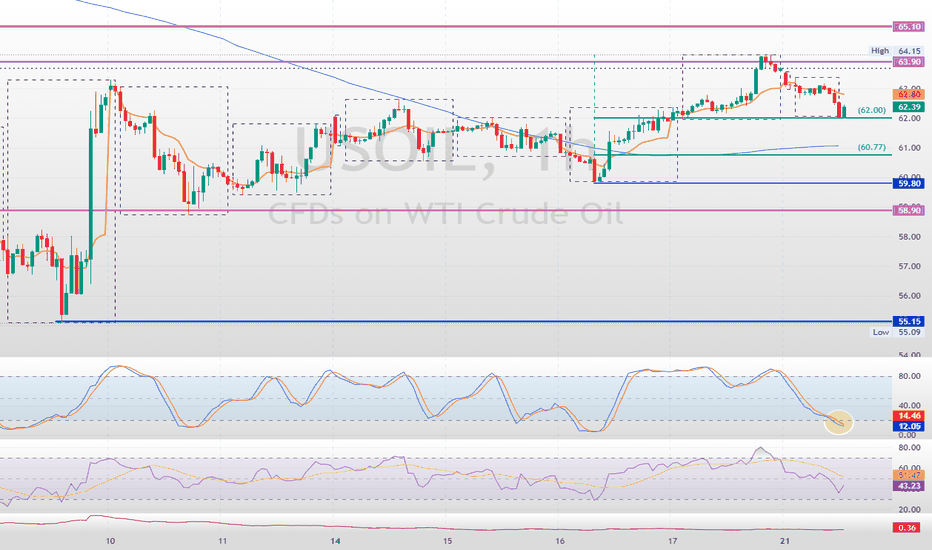Select the (60.77) green level annotation
Image resolution: width=932 pixels, height=550 pixels.
coord(871,147)
